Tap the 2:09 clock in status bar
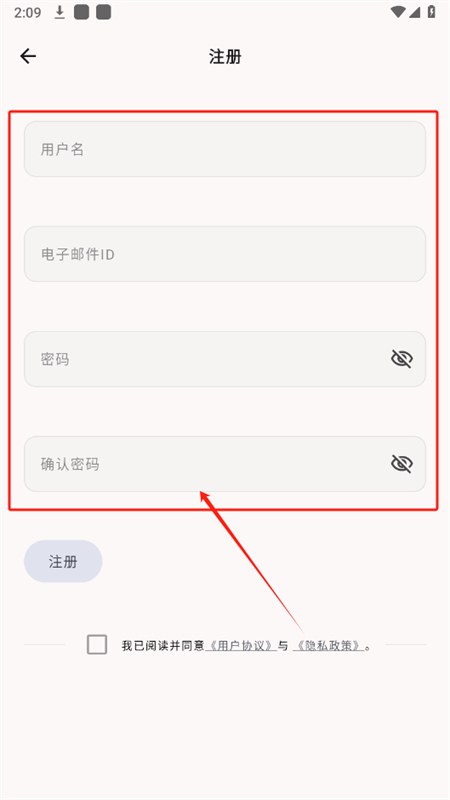 28,13
